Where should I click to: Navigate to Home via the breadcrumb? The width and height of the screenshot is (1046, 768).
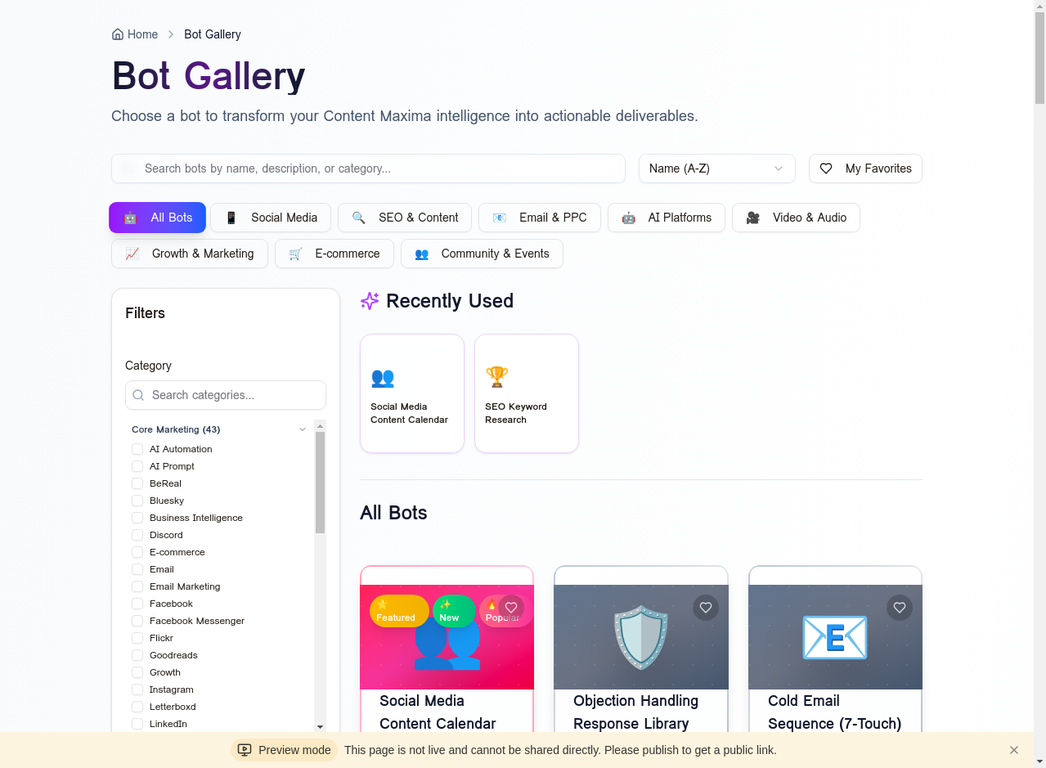click(x=134, y=34)
